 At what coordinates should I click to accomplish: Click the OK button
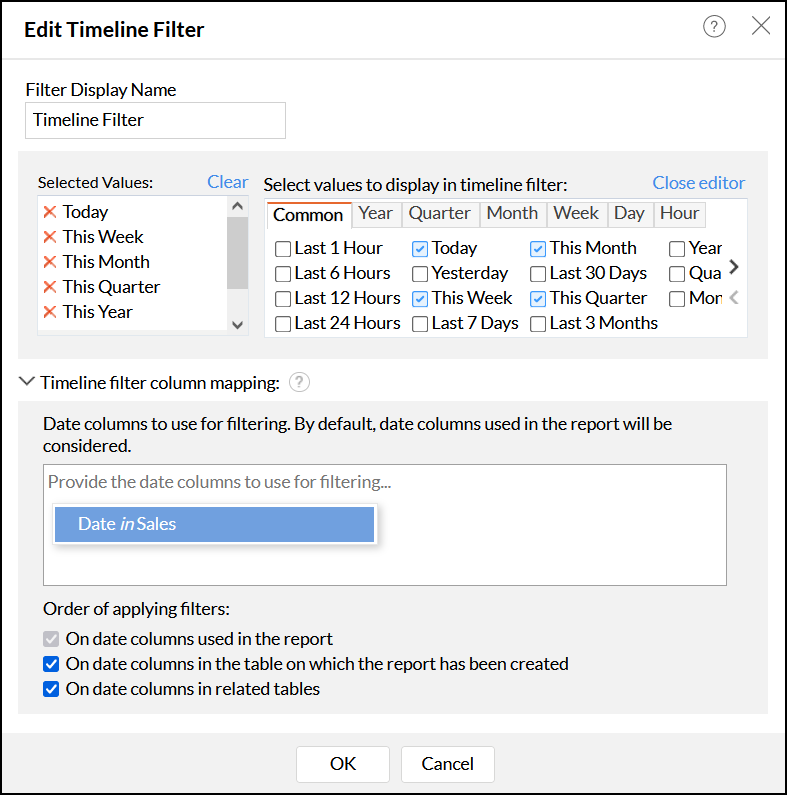(x=343, y=764)
